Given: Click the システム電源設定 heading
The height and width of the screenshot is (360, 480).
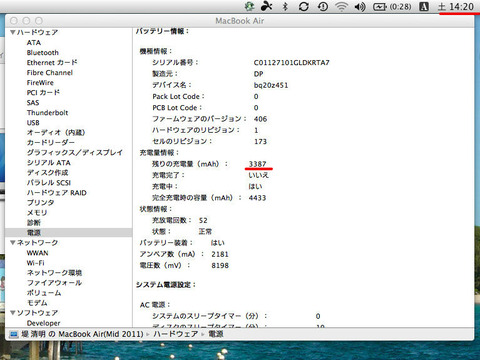Looking at the screenshot, I should pyautogui.click(x=166, y=285).
